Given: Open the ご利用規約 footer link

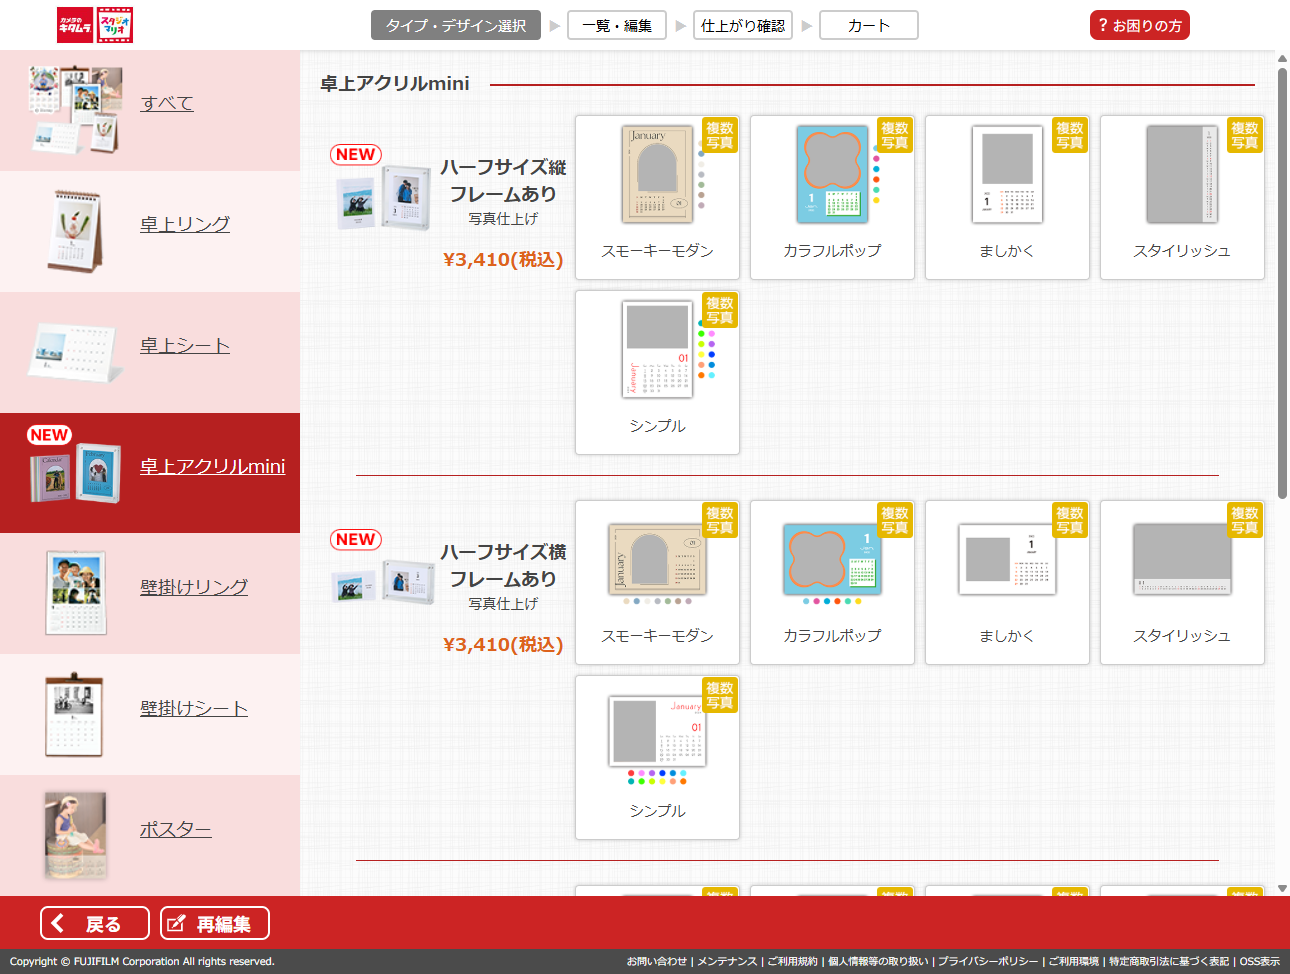Looking at the screenshot, I should [x=792, y=962].
